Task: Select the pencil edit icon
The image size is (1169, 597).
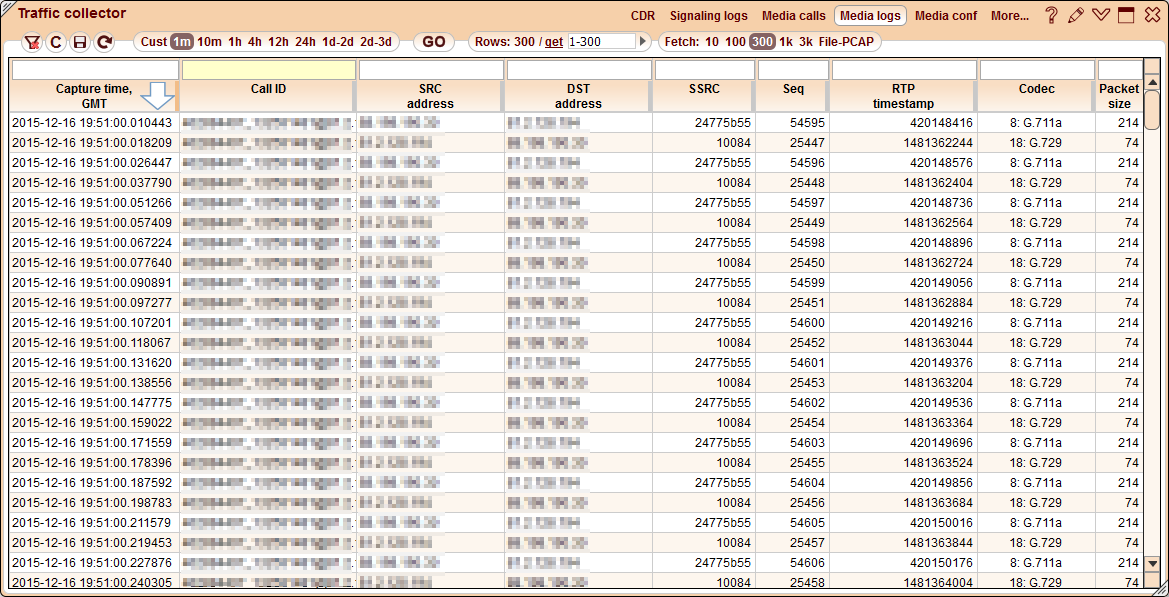Action: point(1076,15)
